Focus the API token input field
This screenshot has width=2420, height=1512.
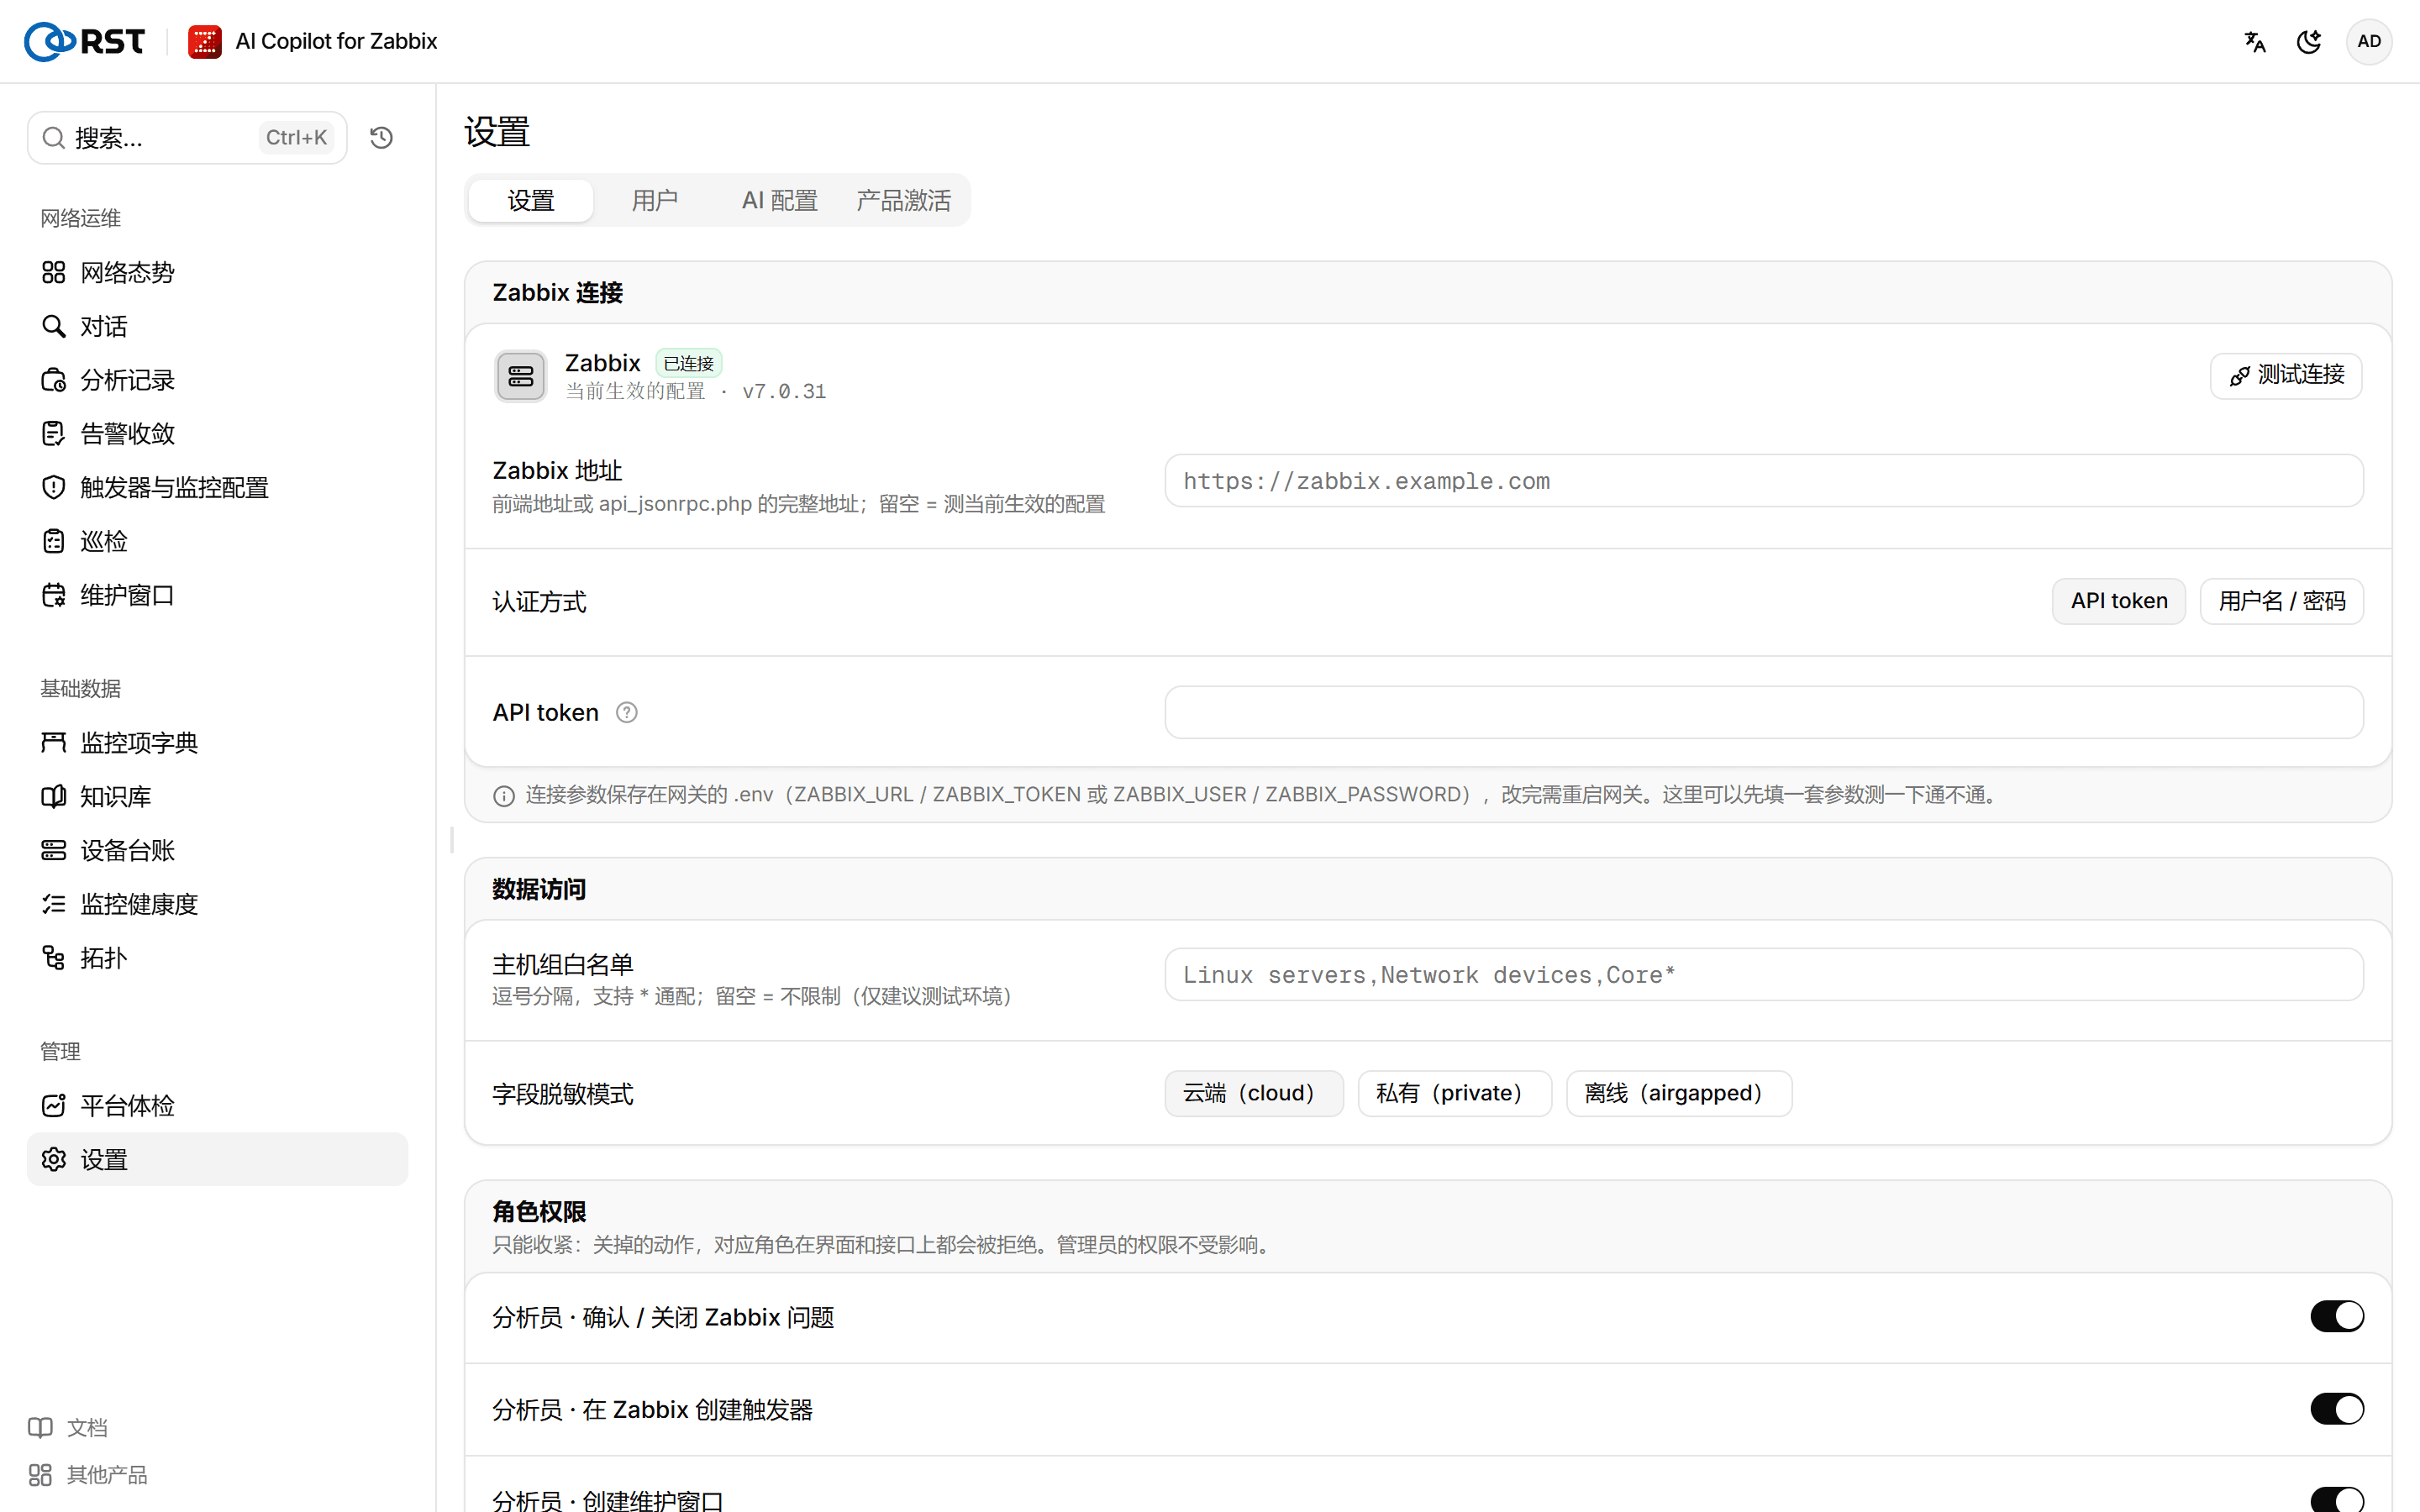coord(1764,712)
